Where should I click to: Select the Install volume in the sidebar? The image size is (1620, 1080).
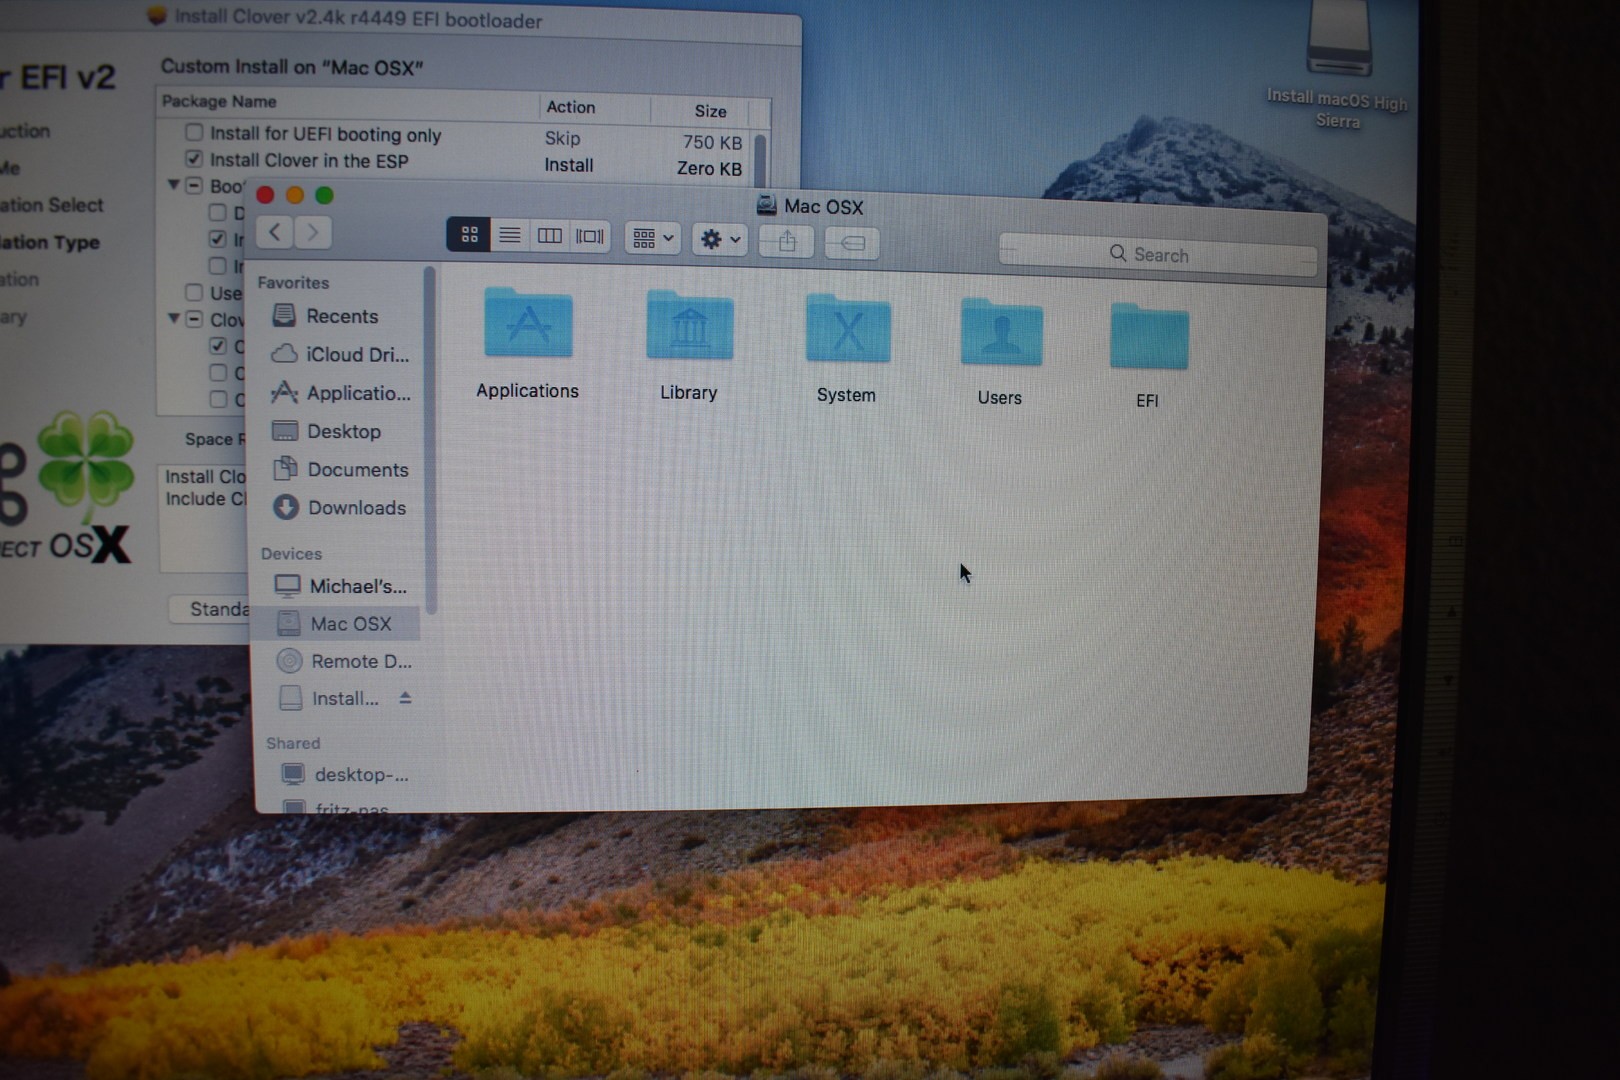[330, 698]
